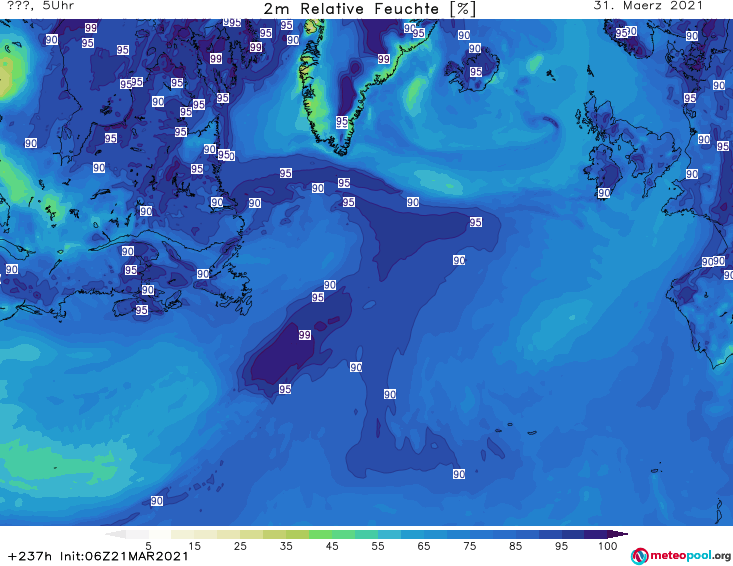Click legend tick label '75'

tap(470, 546)
